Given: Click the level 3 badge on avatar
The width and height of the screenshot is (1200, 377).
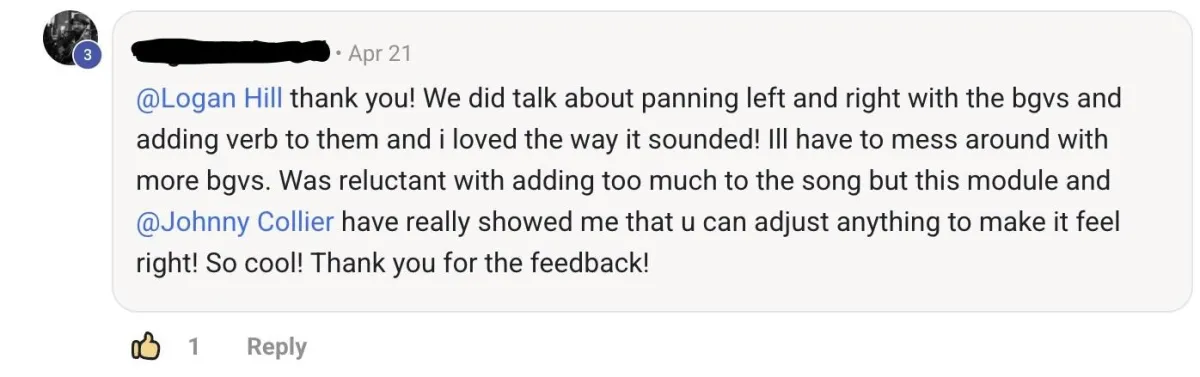Looking at the screenshot, I should (x=86, y=56).
